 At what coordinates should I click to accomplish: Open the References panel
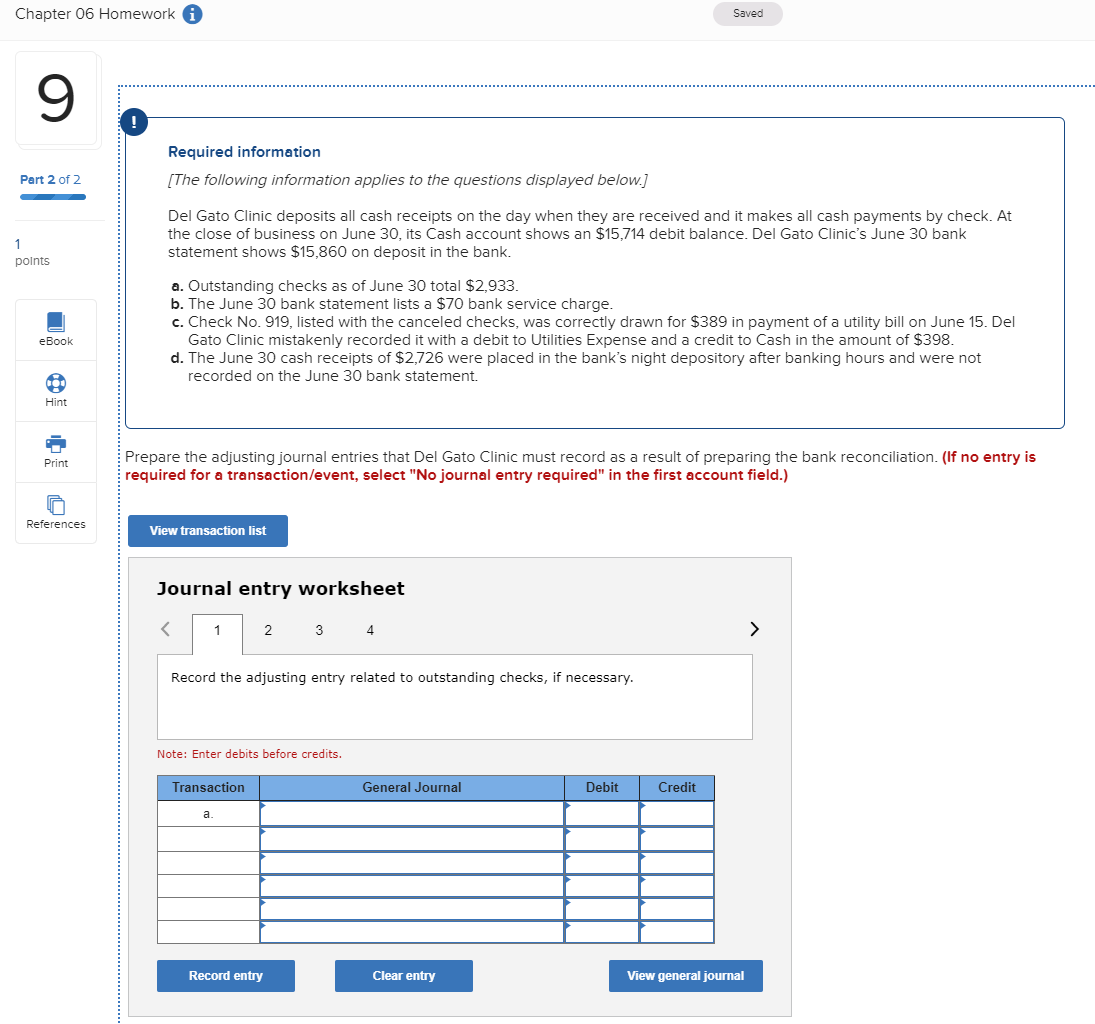click(x=55, y=513)
